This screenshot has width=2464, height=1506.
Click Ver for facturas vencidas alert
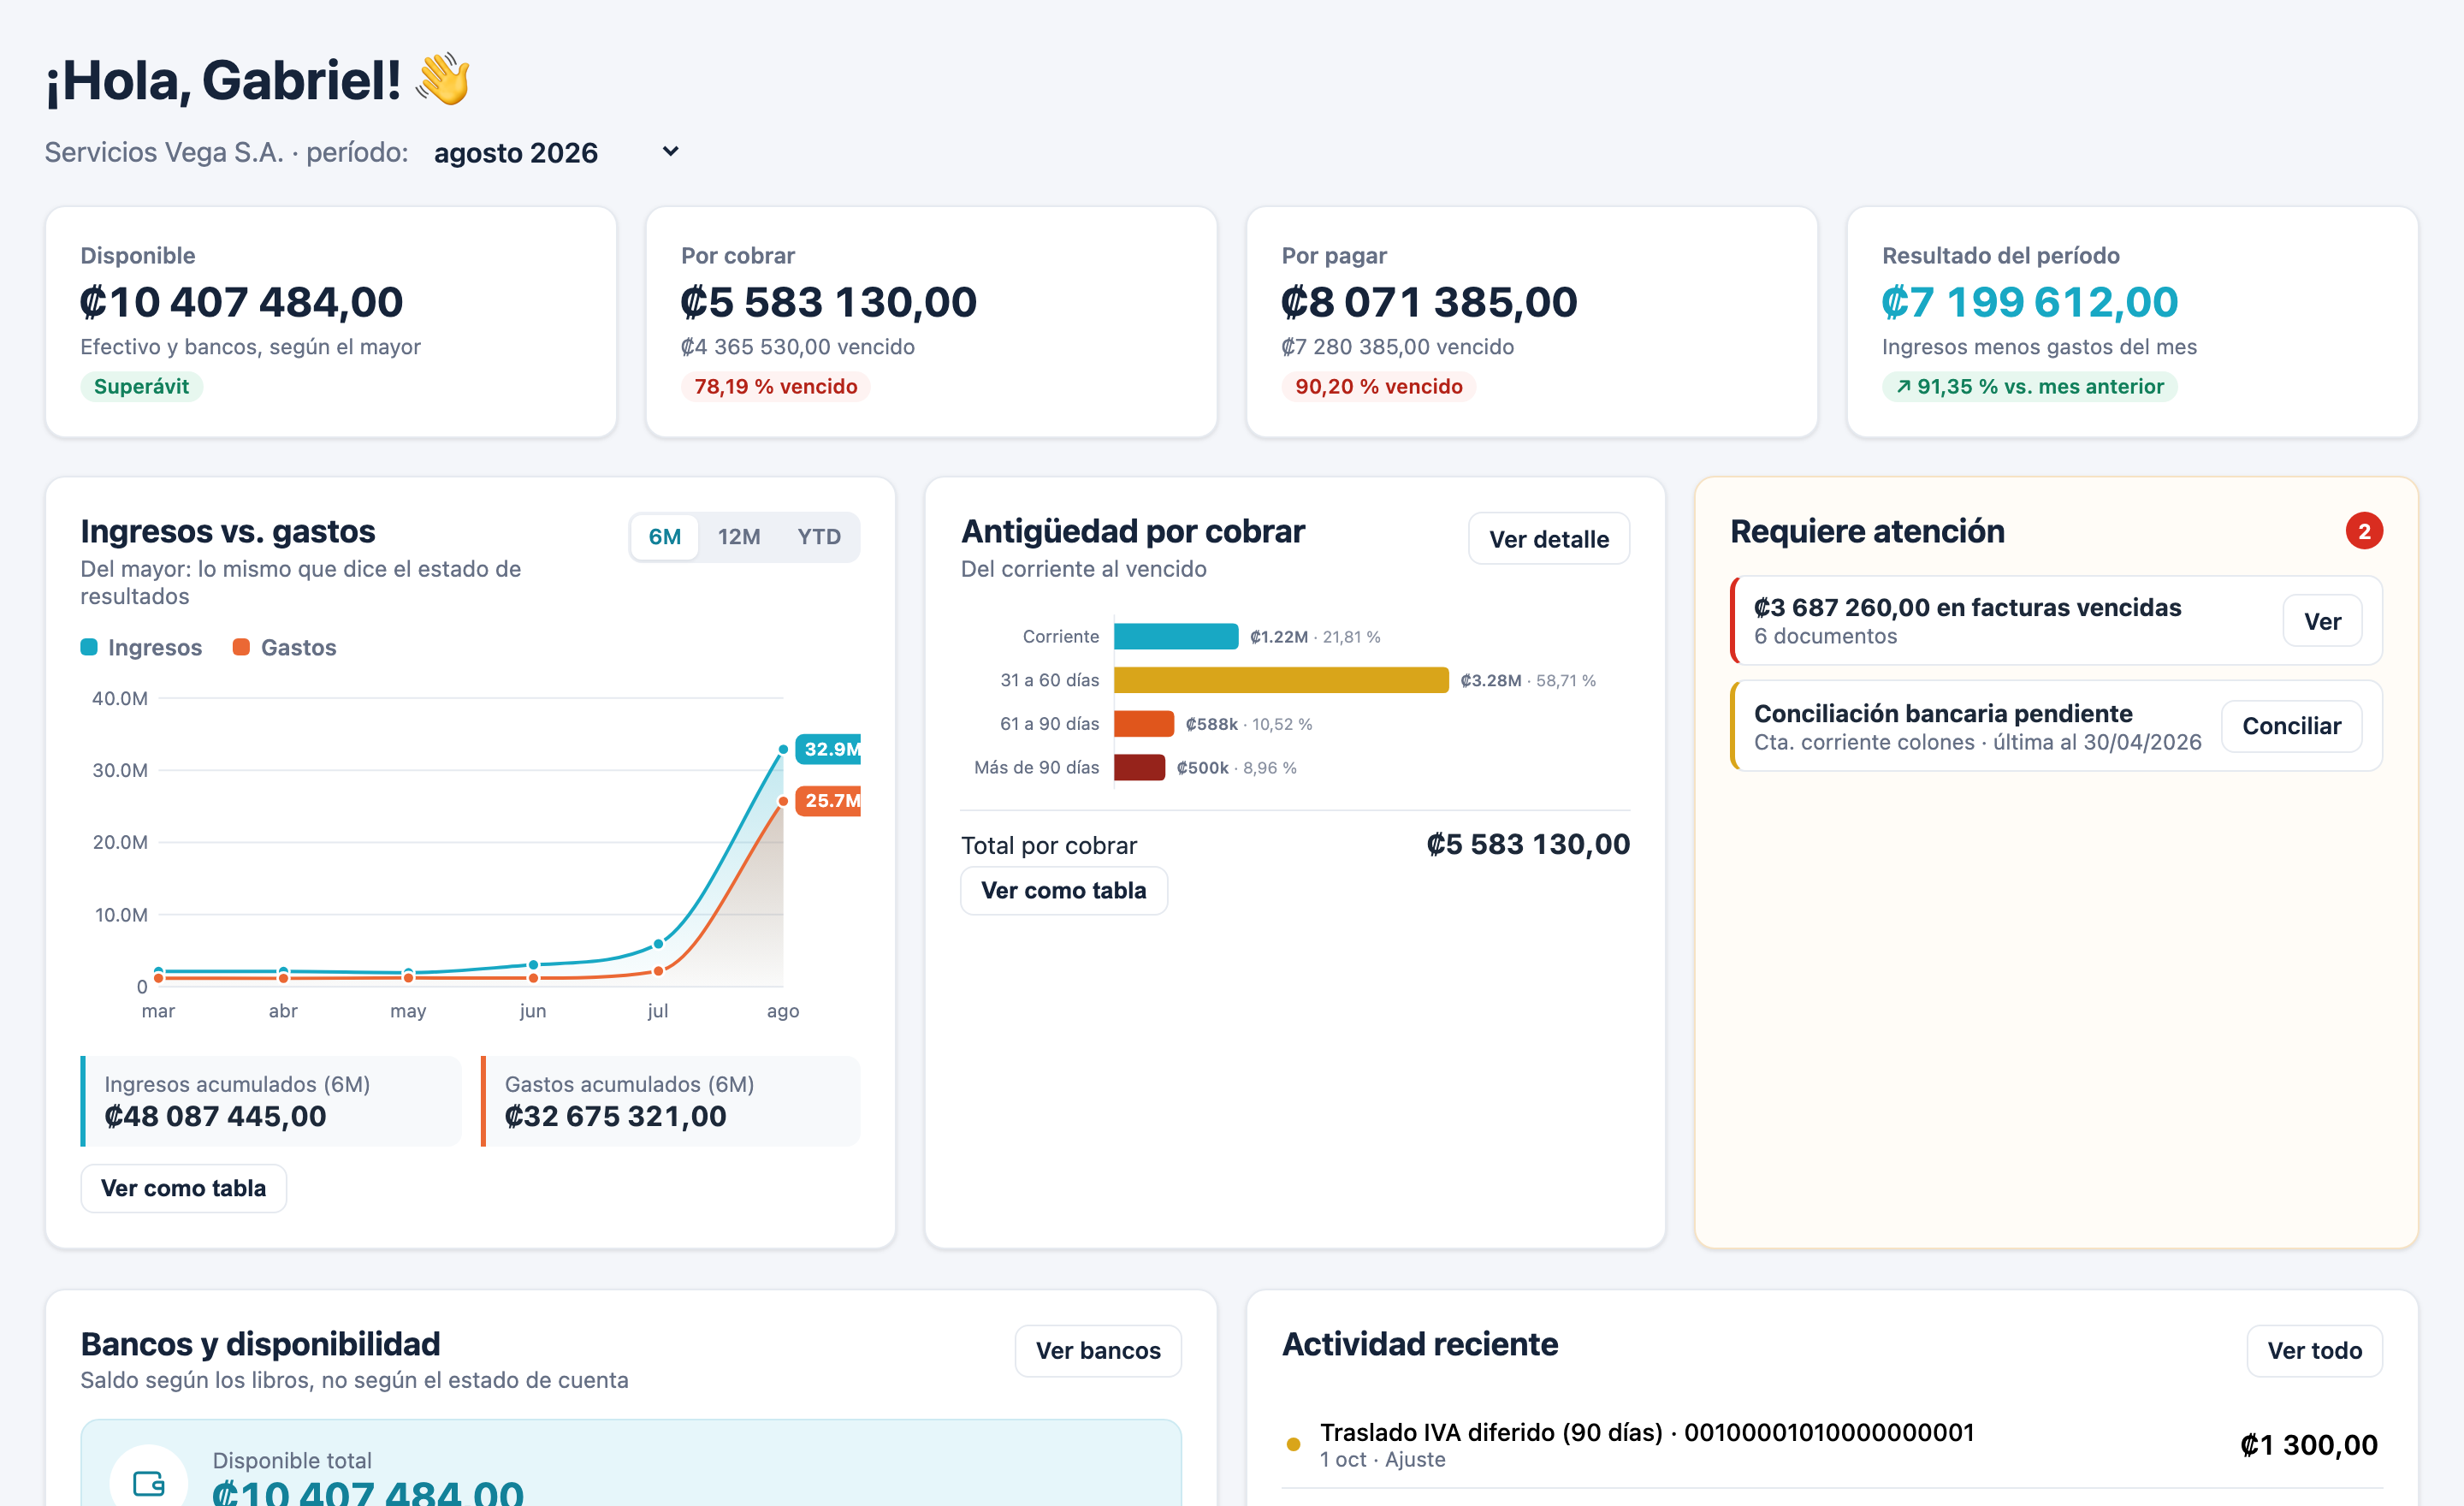click(2322, 621)
